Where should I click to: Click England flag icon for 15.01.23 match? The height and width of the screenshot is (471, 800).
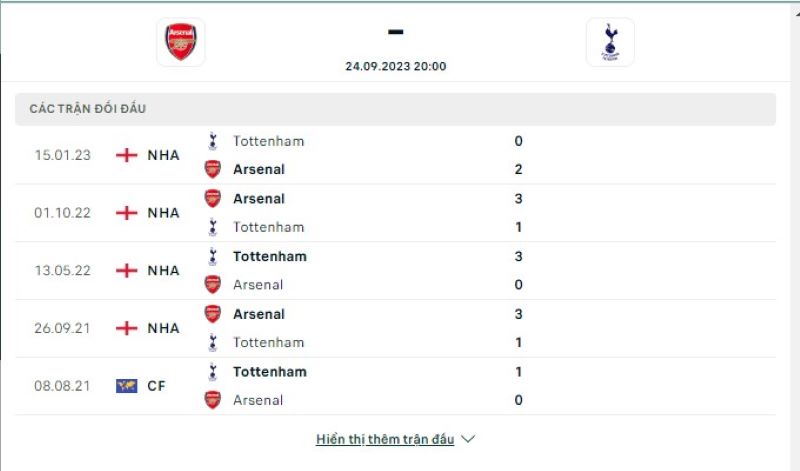(x=126, y=155)
